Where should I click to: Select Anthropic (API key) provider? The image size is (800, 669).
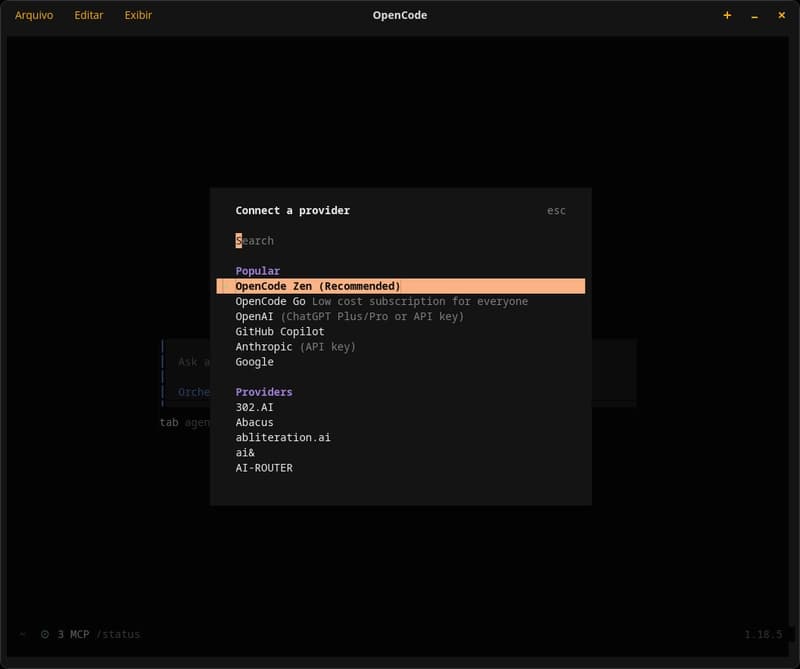401,347
